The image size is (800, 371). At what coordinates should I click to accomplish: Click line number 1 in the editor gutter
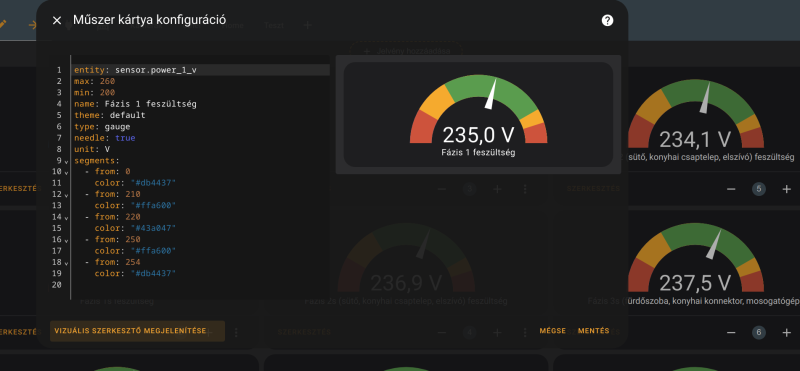click(59, 70)
